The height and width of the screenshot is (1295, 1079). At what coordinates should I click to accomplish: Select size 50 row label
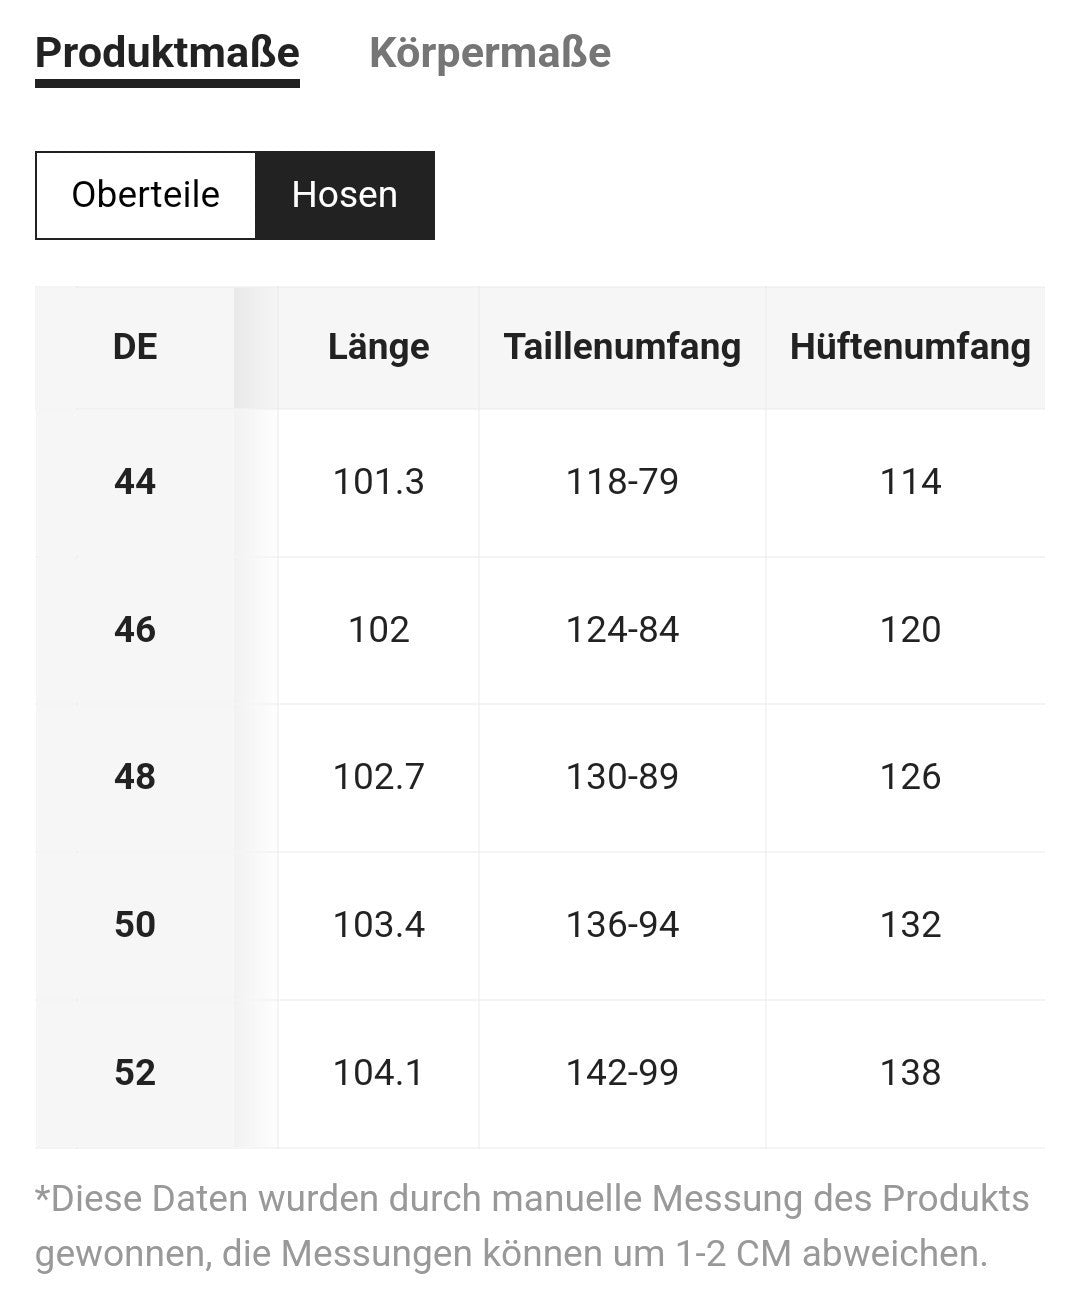(x=135, y=925)
